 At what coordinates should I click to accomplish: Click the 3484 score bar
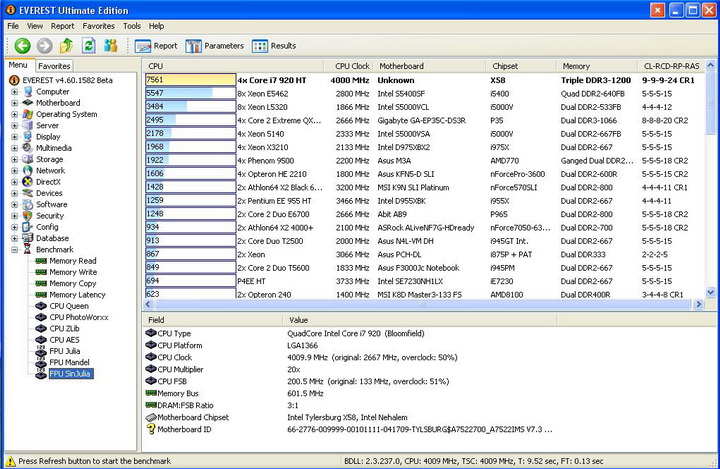point(191,107)
